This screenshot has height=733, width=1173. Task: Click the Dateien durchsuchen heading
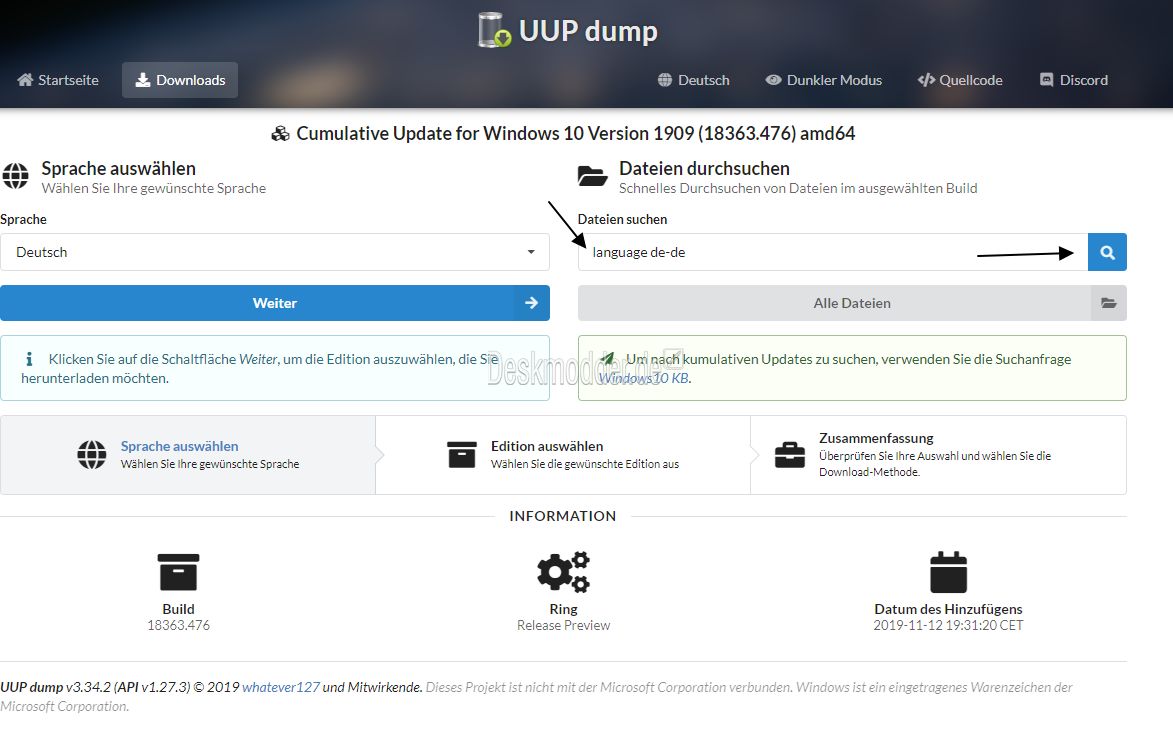pyautogui.click(x=704, y=168)
